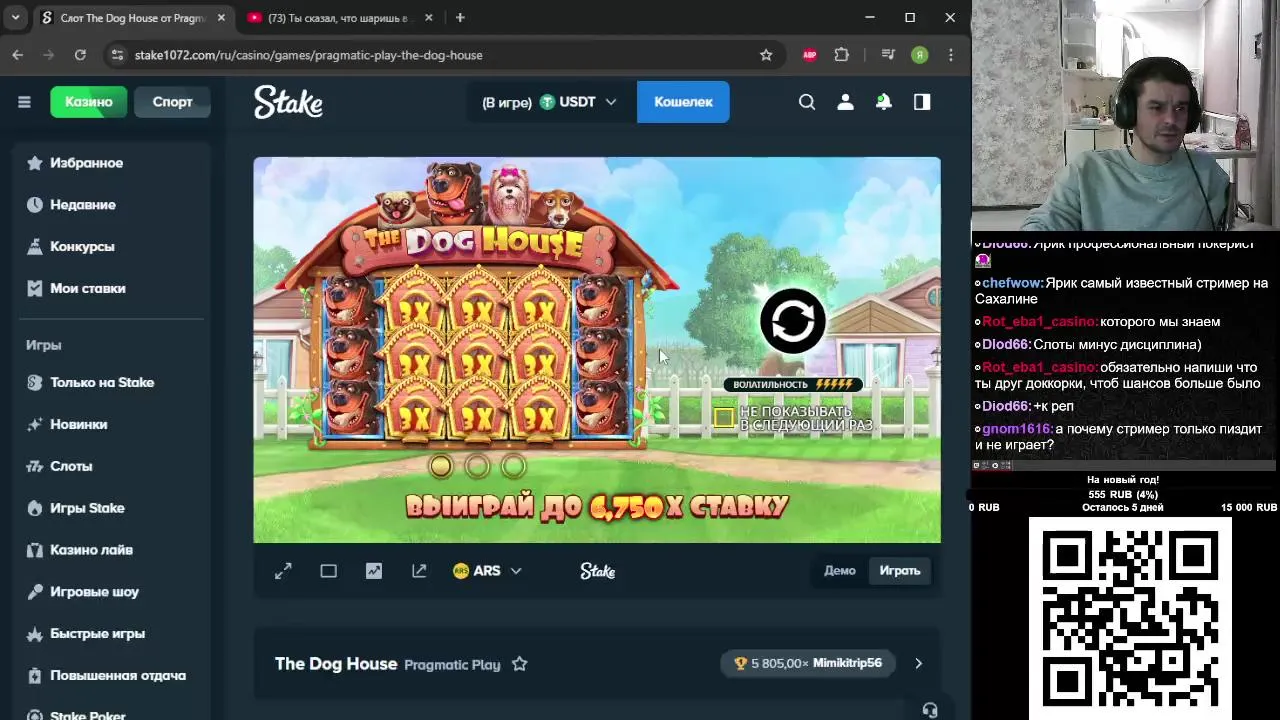This screenshot has width=1280, height=720.
Task: Click the 'Игры' sidebar heading text
Action: click(x=44, y=345)
